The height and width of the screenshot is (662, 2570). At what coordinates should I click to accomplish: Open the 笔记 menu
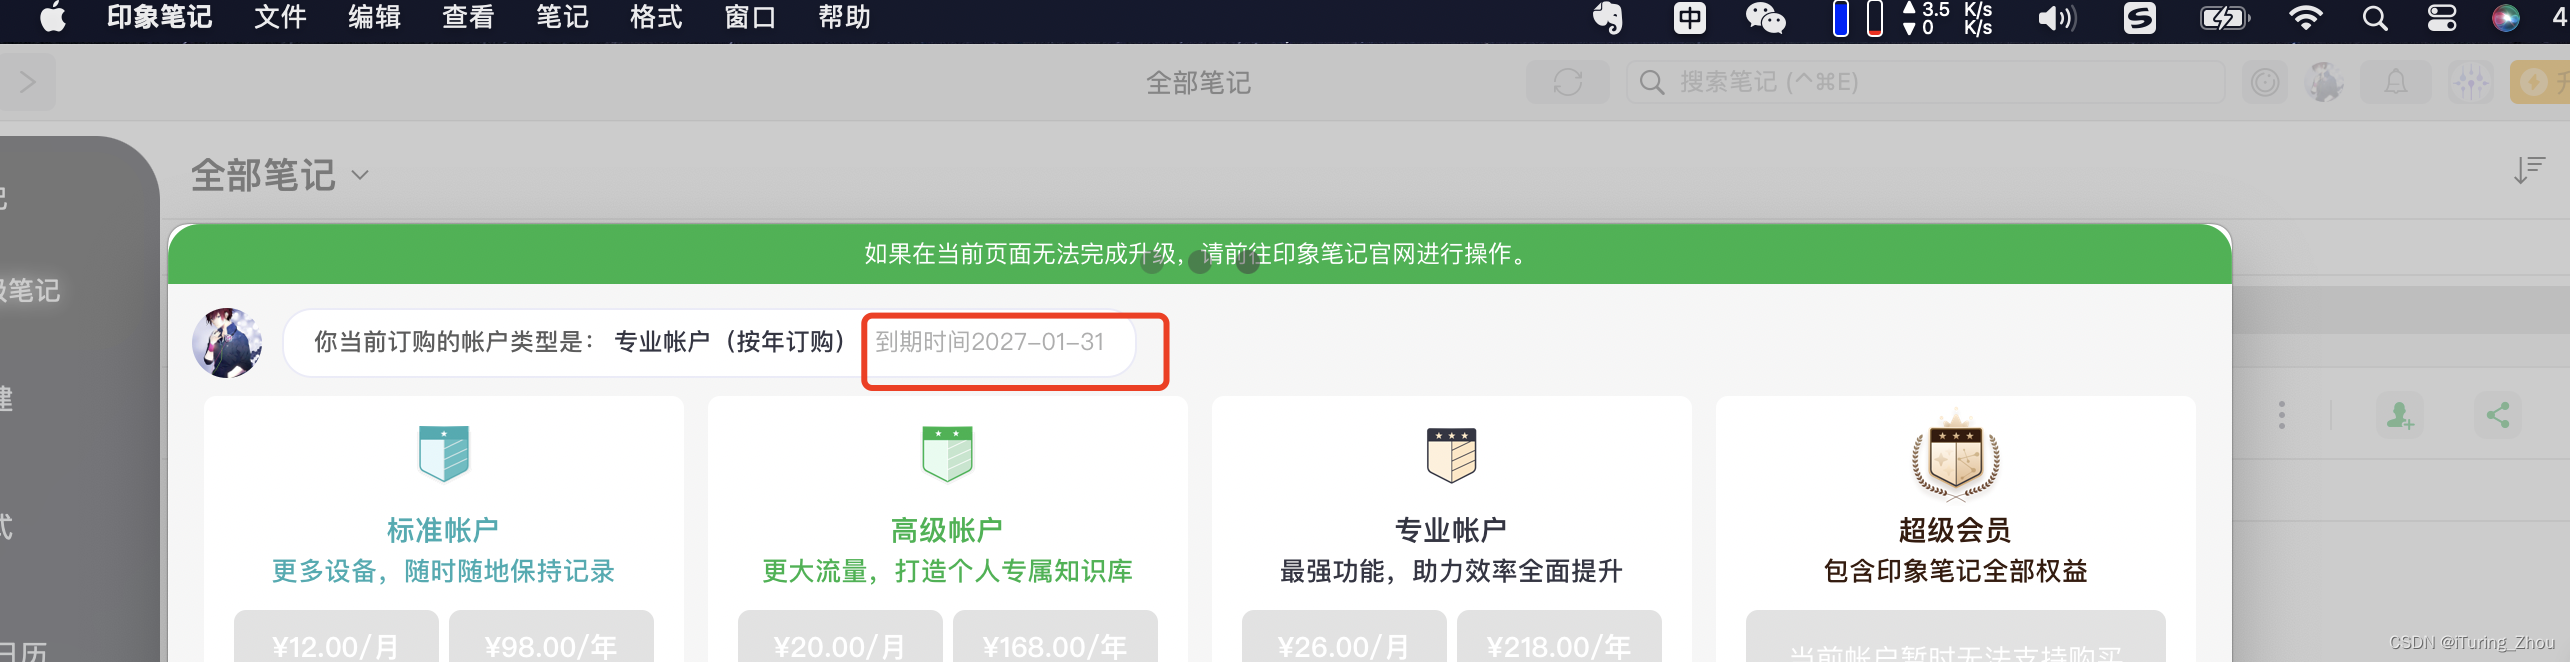(x=562, y=17)
